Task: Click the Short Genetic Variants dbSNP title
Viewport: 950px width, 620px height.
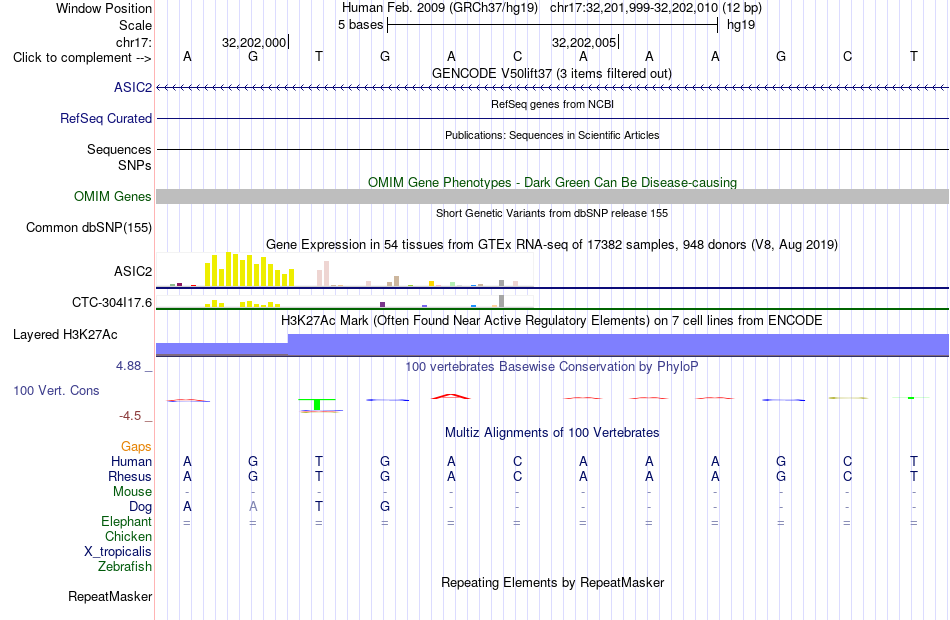Action: pyautogui.click(x=552, y=213)
